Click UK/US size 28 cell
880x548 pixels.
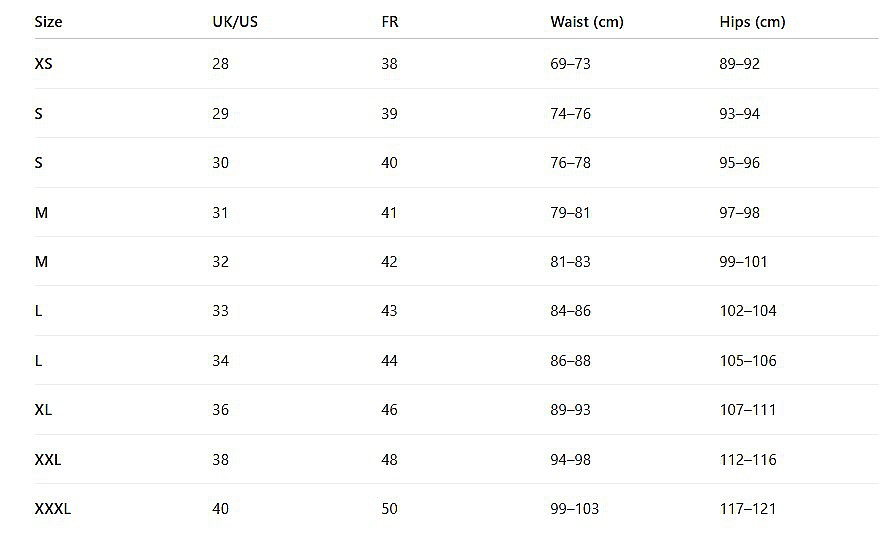220,64
